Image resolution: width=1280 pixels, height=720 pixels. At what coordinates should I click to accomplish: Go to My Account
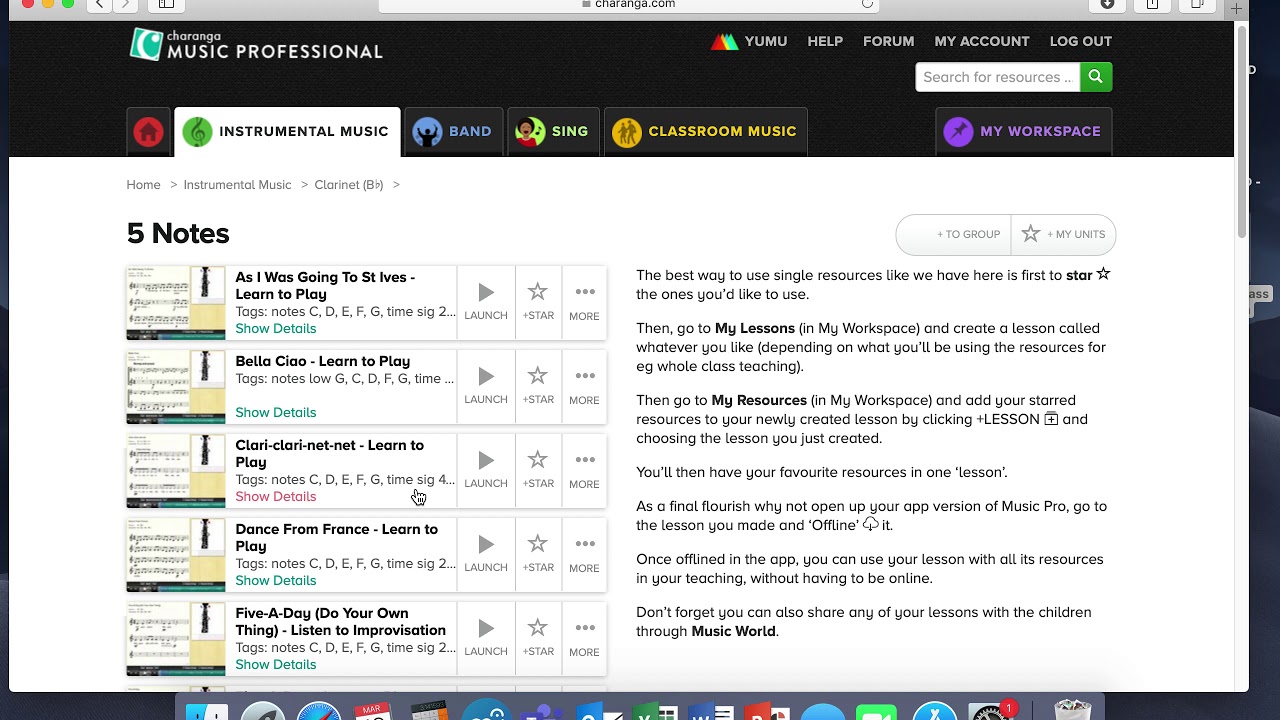point(981,41)
